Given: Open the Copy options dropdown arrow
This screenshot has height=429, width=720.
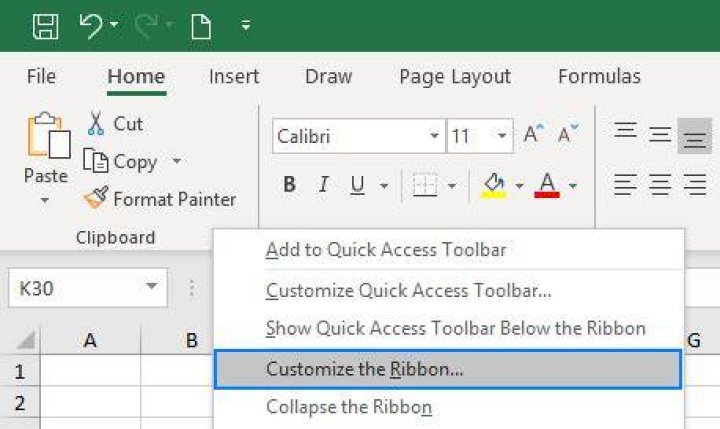Looking at the screenshot, I should coord(177,161).
